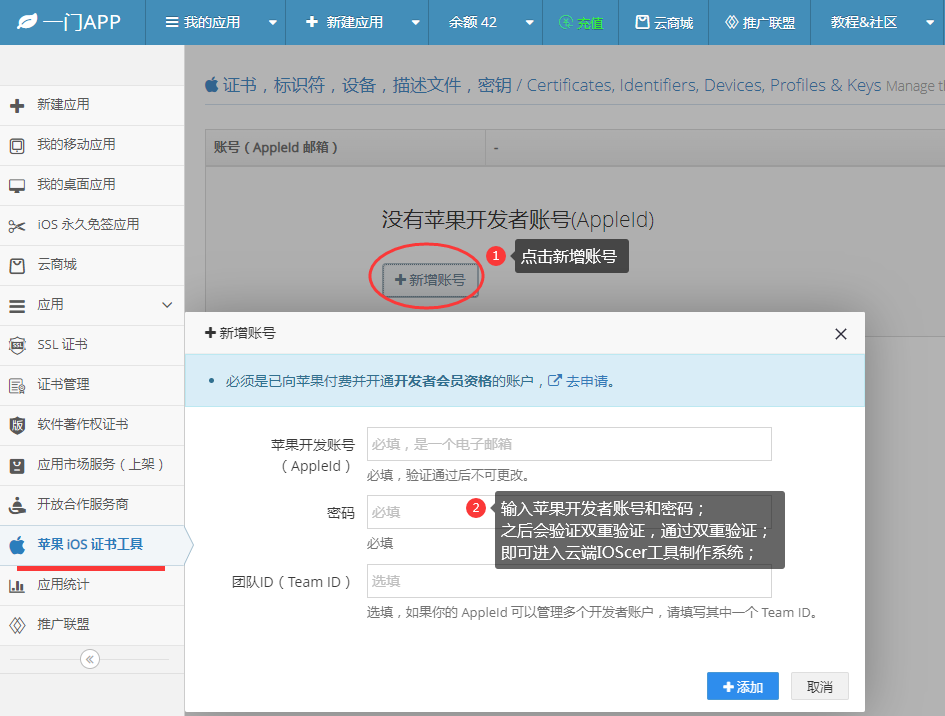This screenshot has width=945, height=716.
Task: Click the 应用市场服务（上架）store icon
Action: coord(17,465)
